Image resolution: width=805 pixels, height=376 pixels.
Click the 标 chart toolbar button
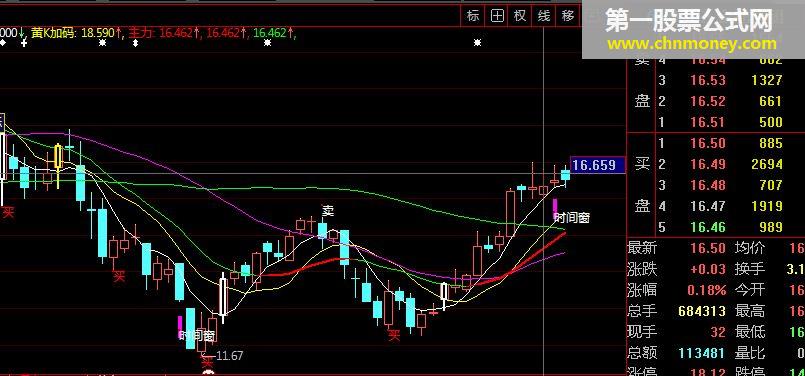pyautogui.click(x=473, y=16)
